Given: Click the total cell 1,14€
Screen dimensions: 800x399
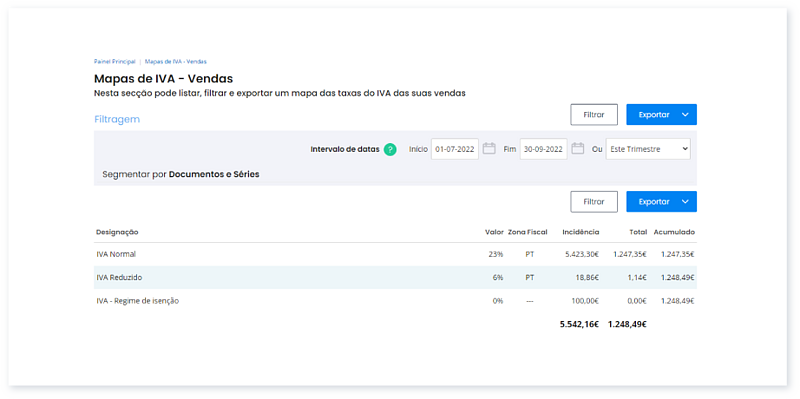Looking at the screenshot, I should click(637, 278).
